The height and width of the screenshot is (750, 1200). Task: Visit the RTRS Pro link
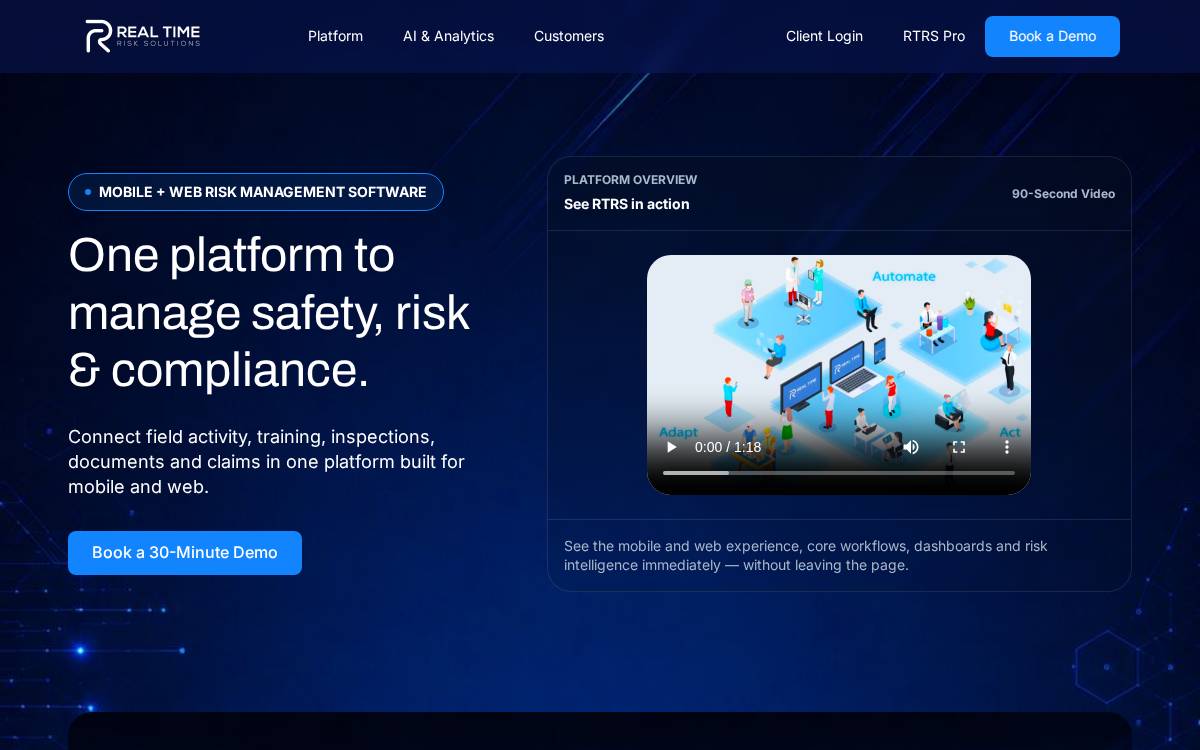pyautogui.click(x=934, y=36)
